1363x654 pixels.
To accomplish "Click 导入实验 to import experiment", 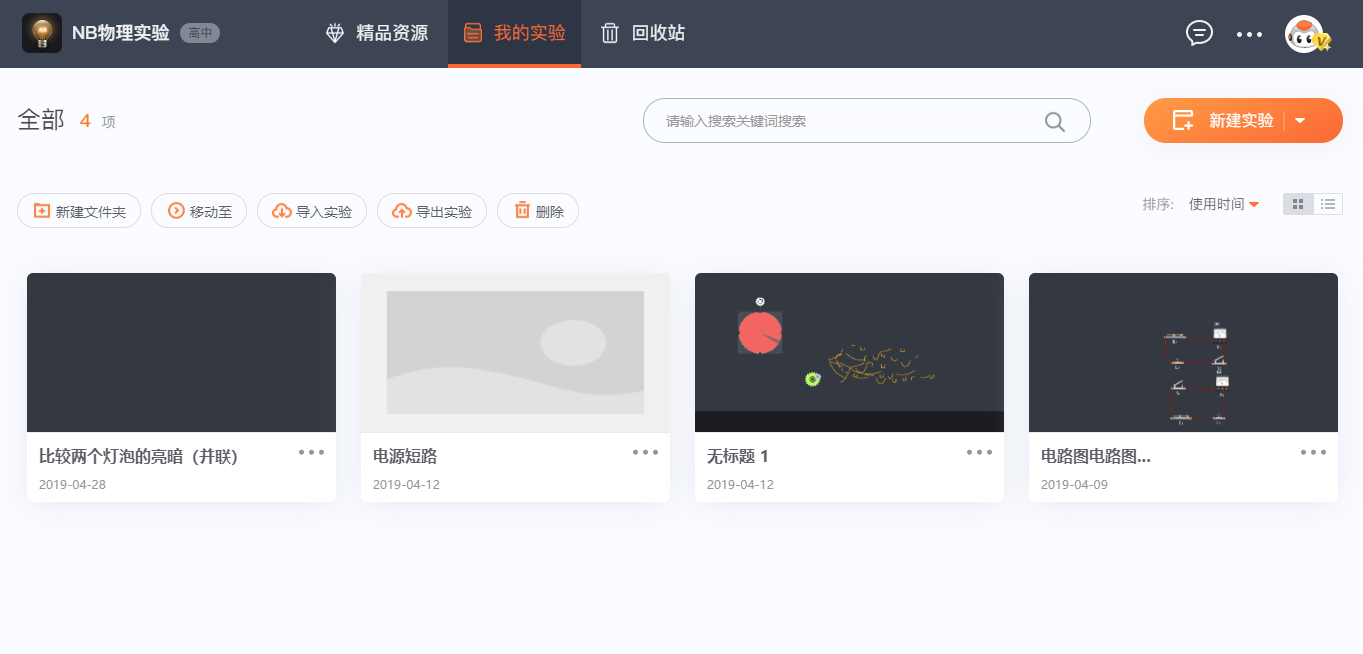I will point(312,211).
